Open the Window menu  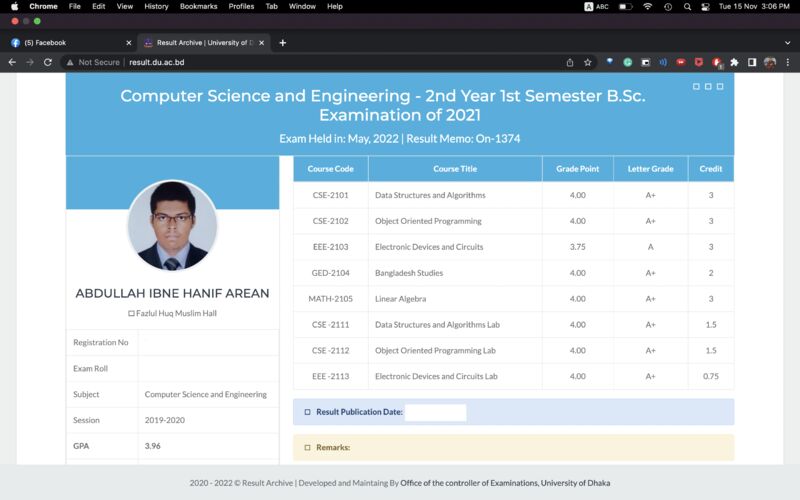click(x=302, y=7)
